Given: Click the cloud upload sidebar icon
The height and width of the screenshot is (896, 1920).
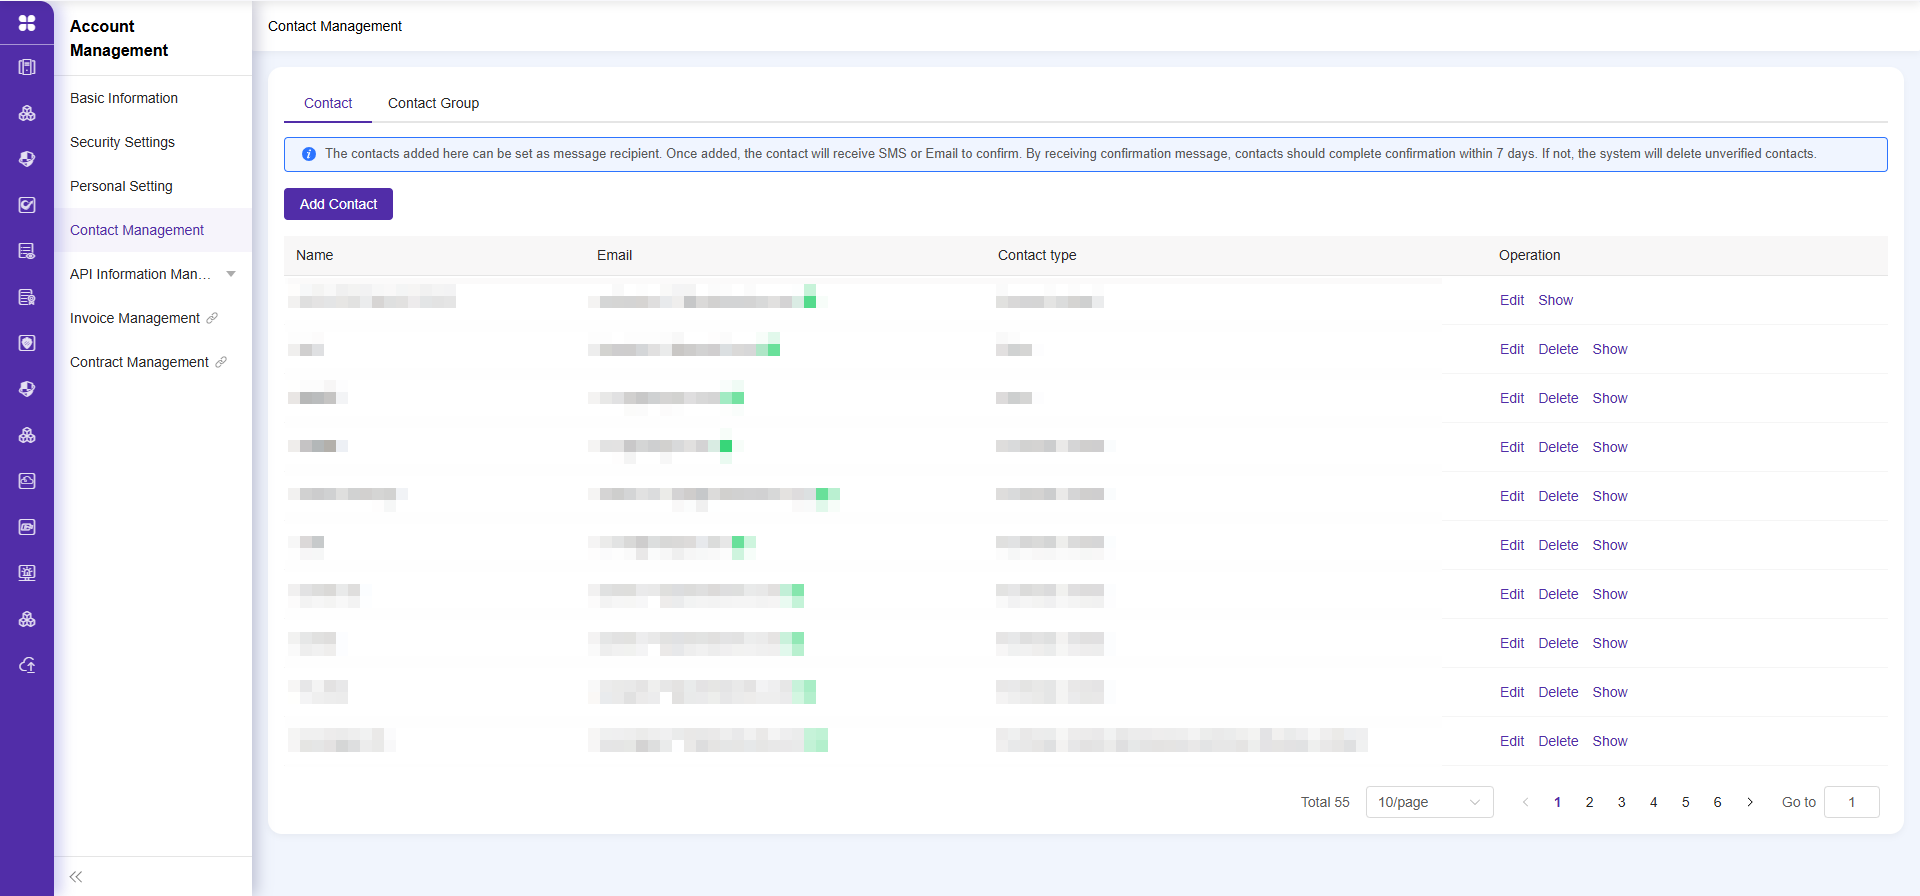Looking at the screenshot, I should [x=27, y=665].
